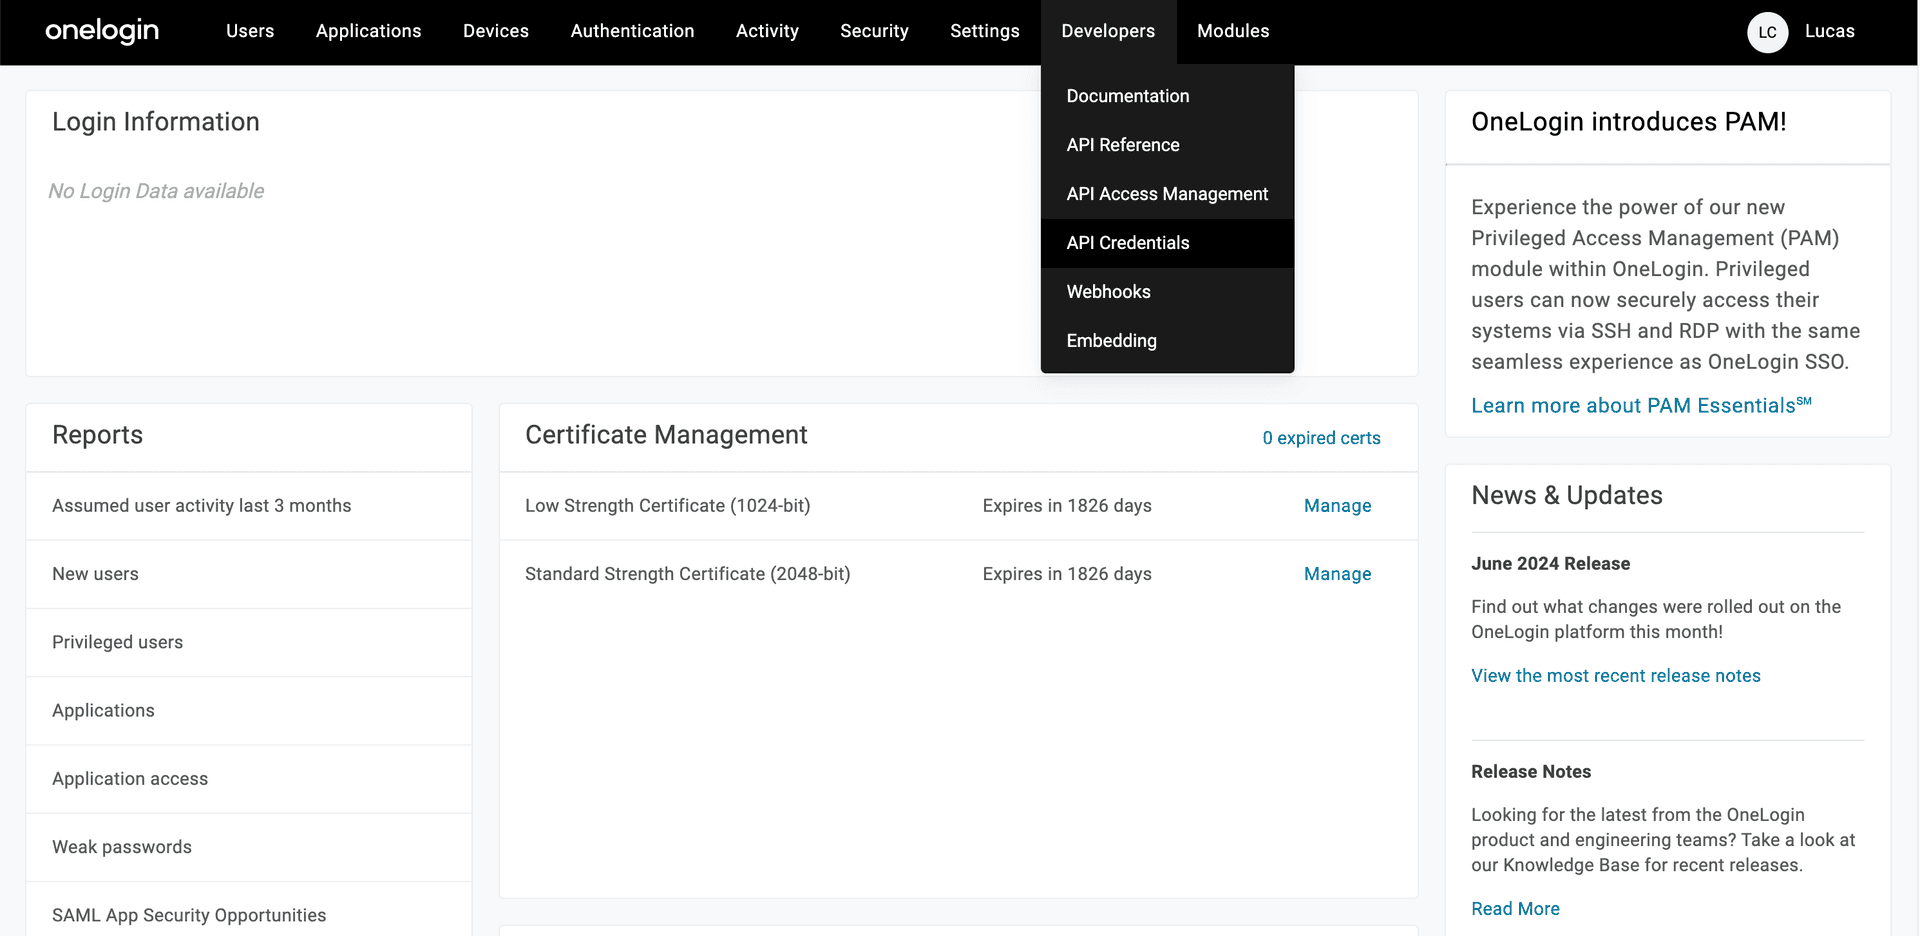Open API Access Management entry
Viewport: 1920px width, 936px height.
(x=1166, y=194)
